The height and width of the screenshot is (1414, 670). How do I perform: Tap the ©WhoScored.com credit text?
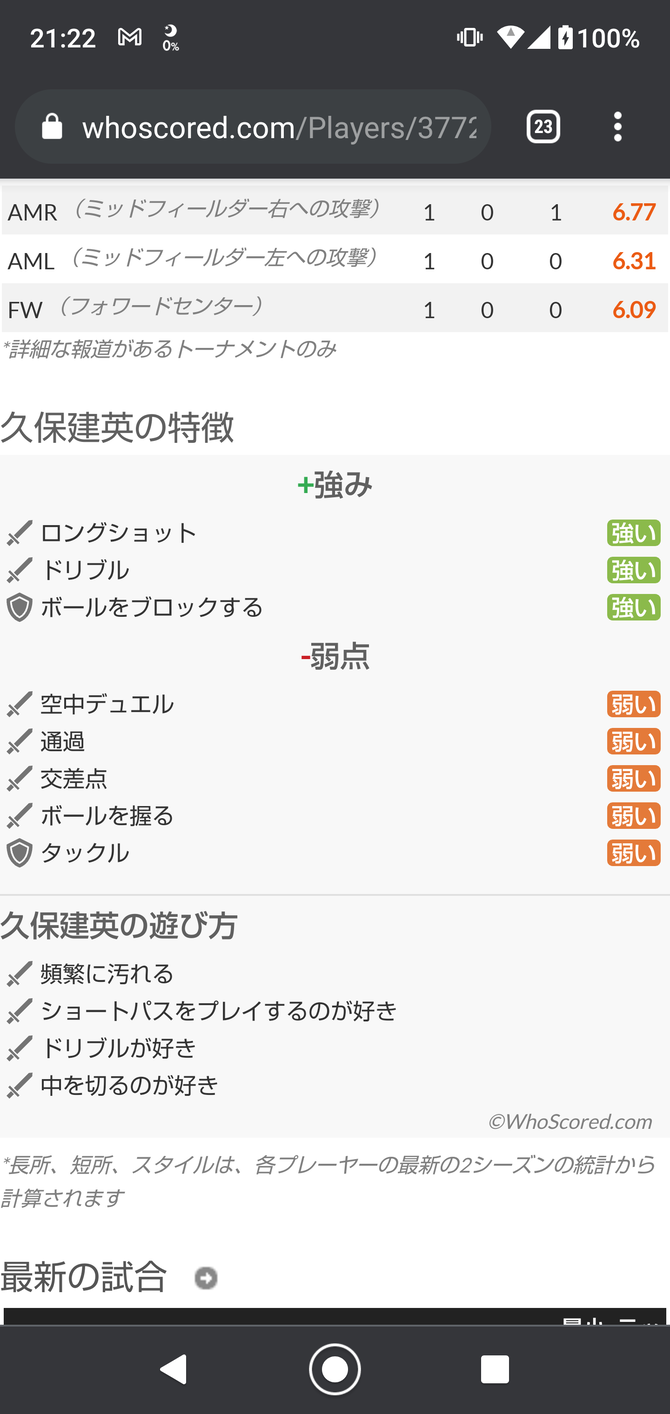pos(570,1122)
